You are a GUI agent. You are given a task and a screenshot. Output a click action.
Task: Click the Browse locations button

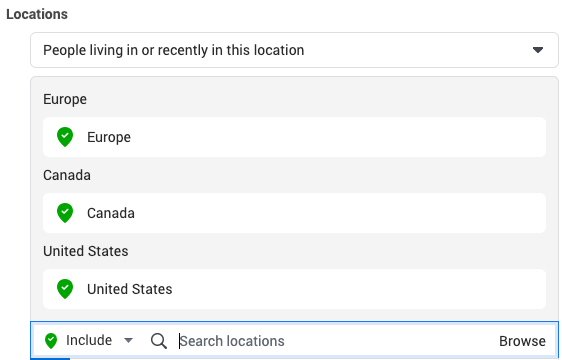coord(522,341)
